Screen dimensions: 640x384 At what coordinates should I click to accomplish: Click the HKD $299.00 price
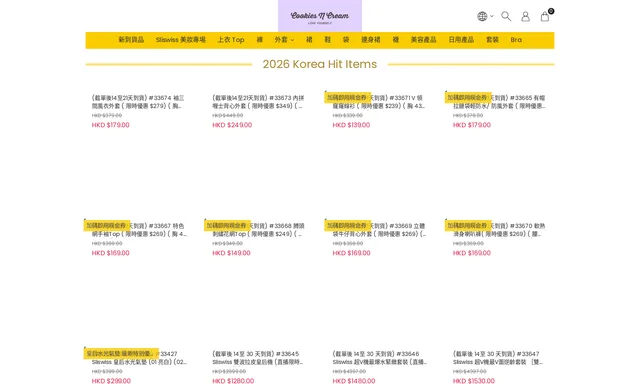(111, 381)
